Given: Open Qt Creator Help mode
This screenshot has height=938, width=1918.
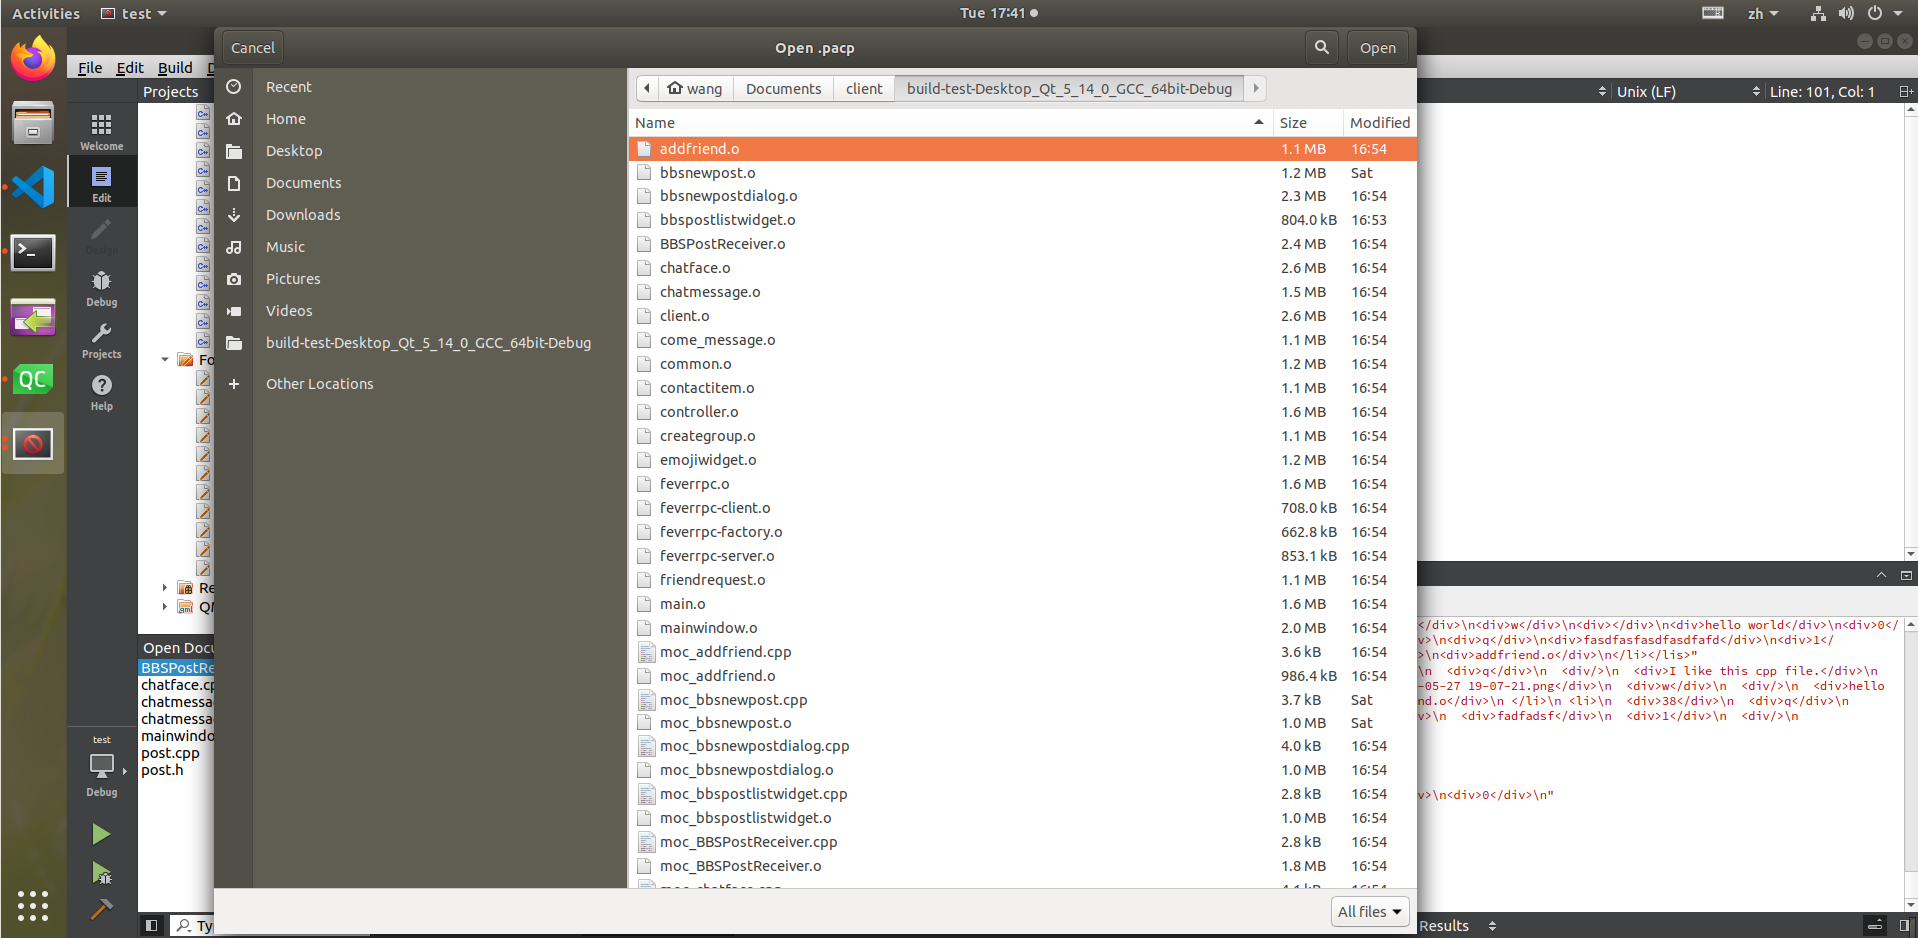Looking at the screenshot, I should pos(101,391).
